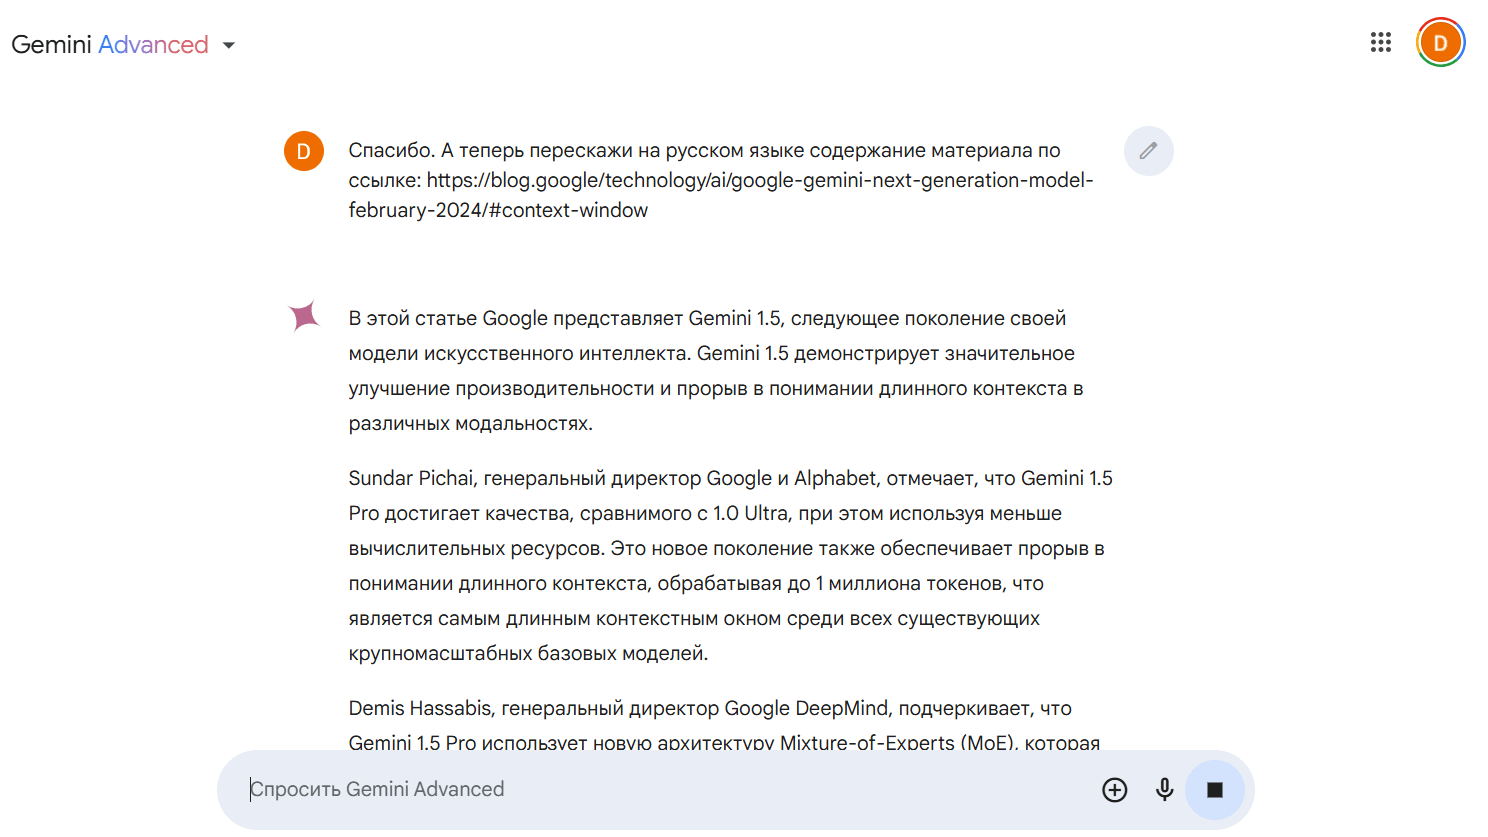Viewport: 1488px width, 837px height.
Task: Open the Google account avatar menu
Action: click(1440, 43)
